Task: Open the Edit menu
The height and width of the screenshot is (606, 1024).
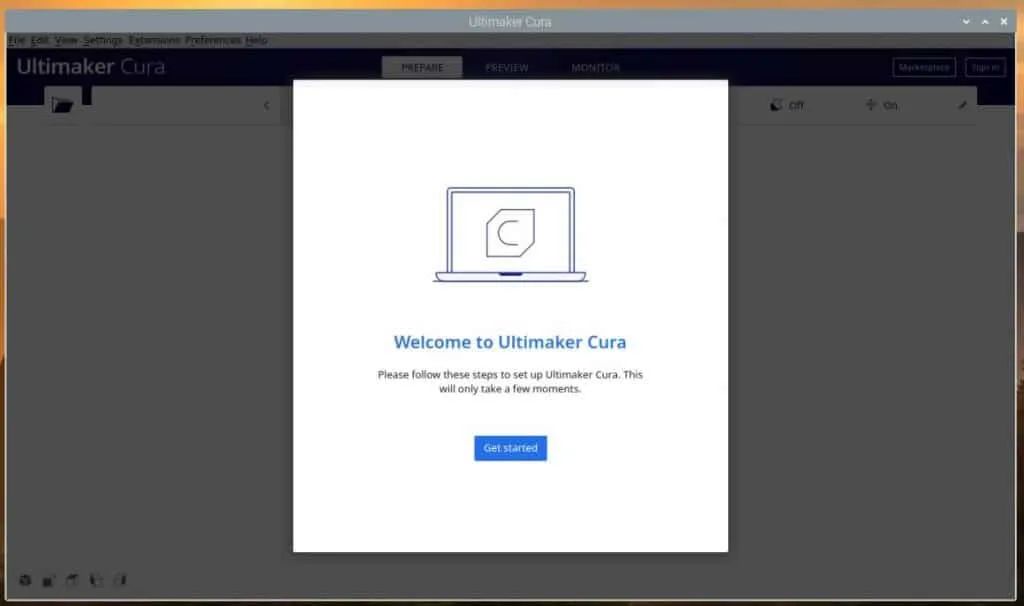Action: [40, 40]
